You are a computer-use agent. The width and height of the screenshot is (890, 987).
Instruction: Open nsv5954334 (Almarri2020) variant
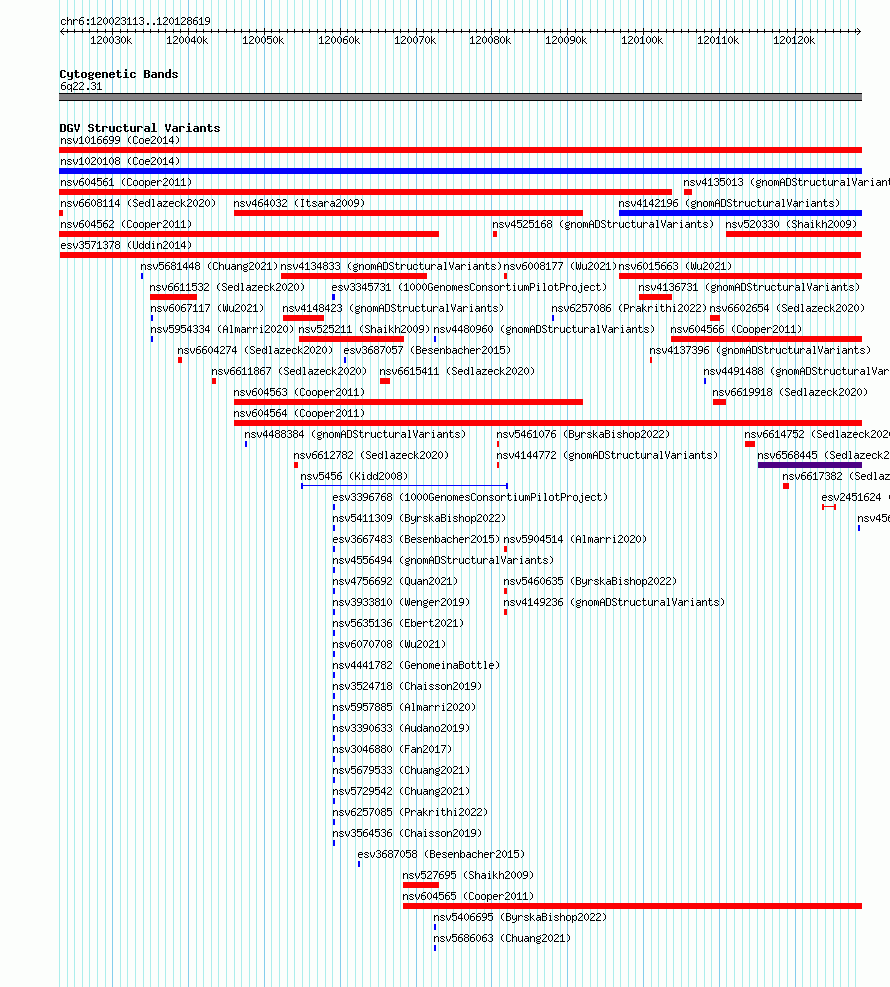pos(222,329)
